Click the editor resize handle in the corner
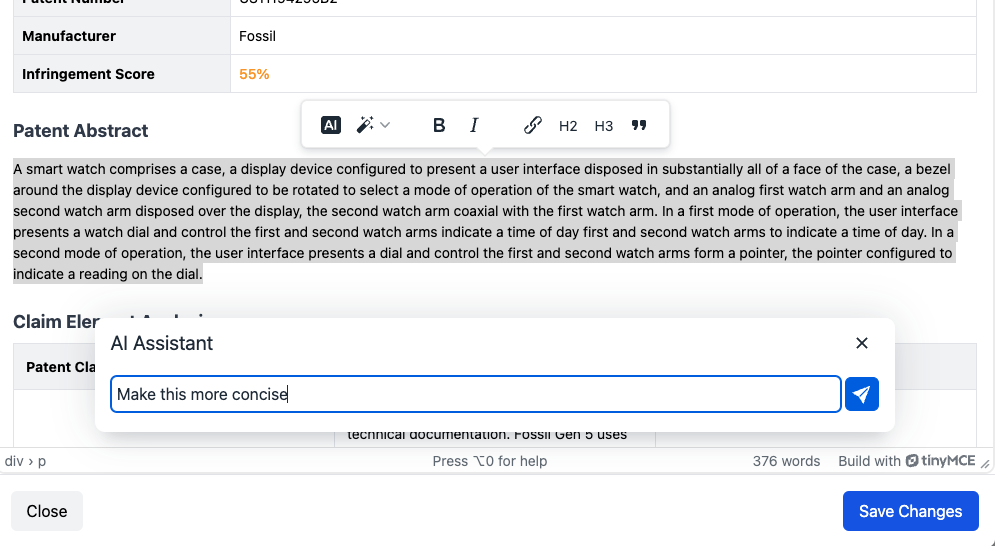This screenshot has height=546, width=995. 986,462
